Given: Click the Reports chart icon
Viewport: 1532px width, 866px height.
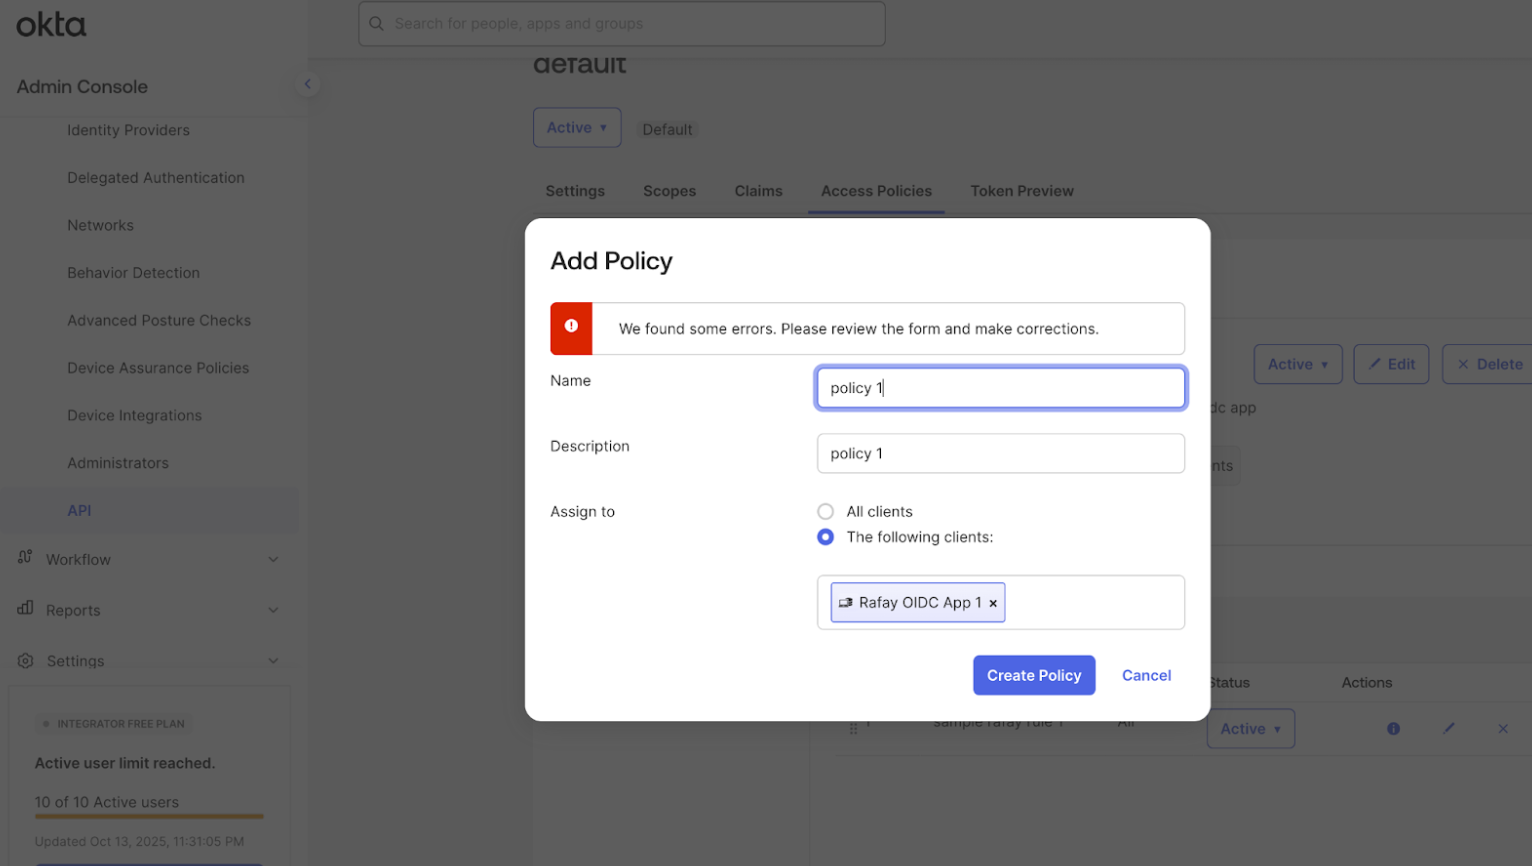Looking at the screenshot, I should click(25, 609).
